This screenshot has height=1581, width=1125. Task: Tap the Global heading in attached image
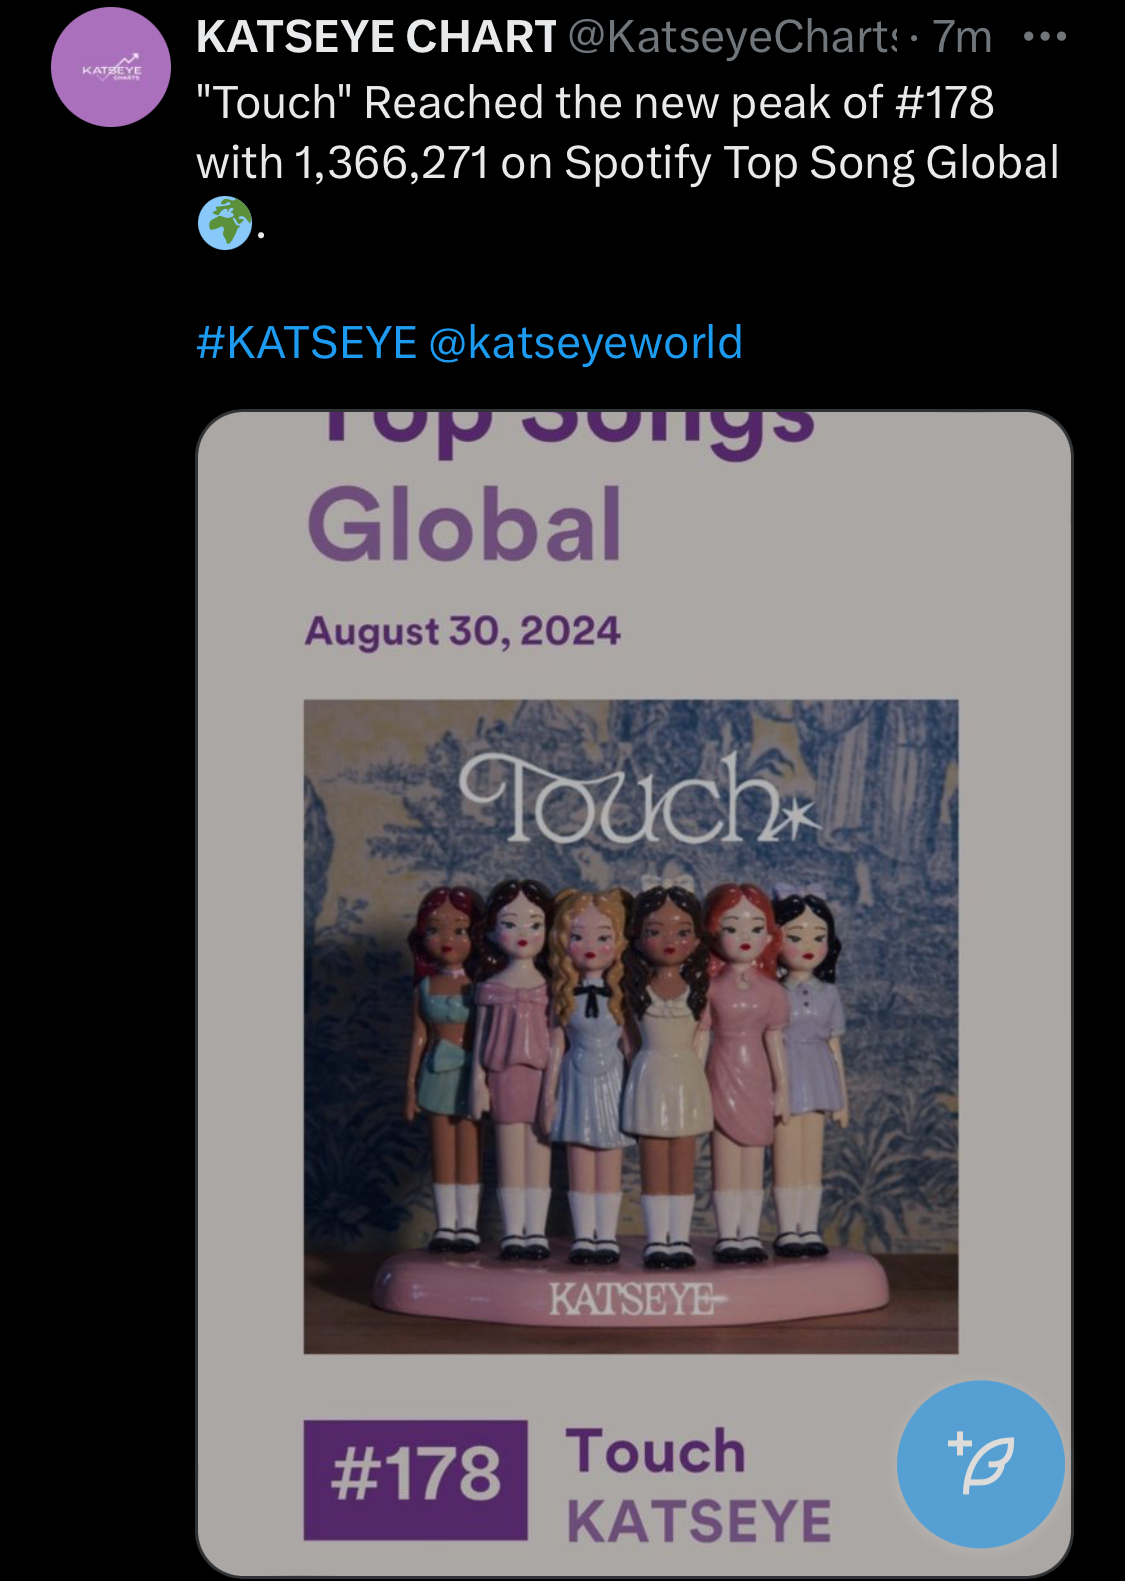point(464,524)
